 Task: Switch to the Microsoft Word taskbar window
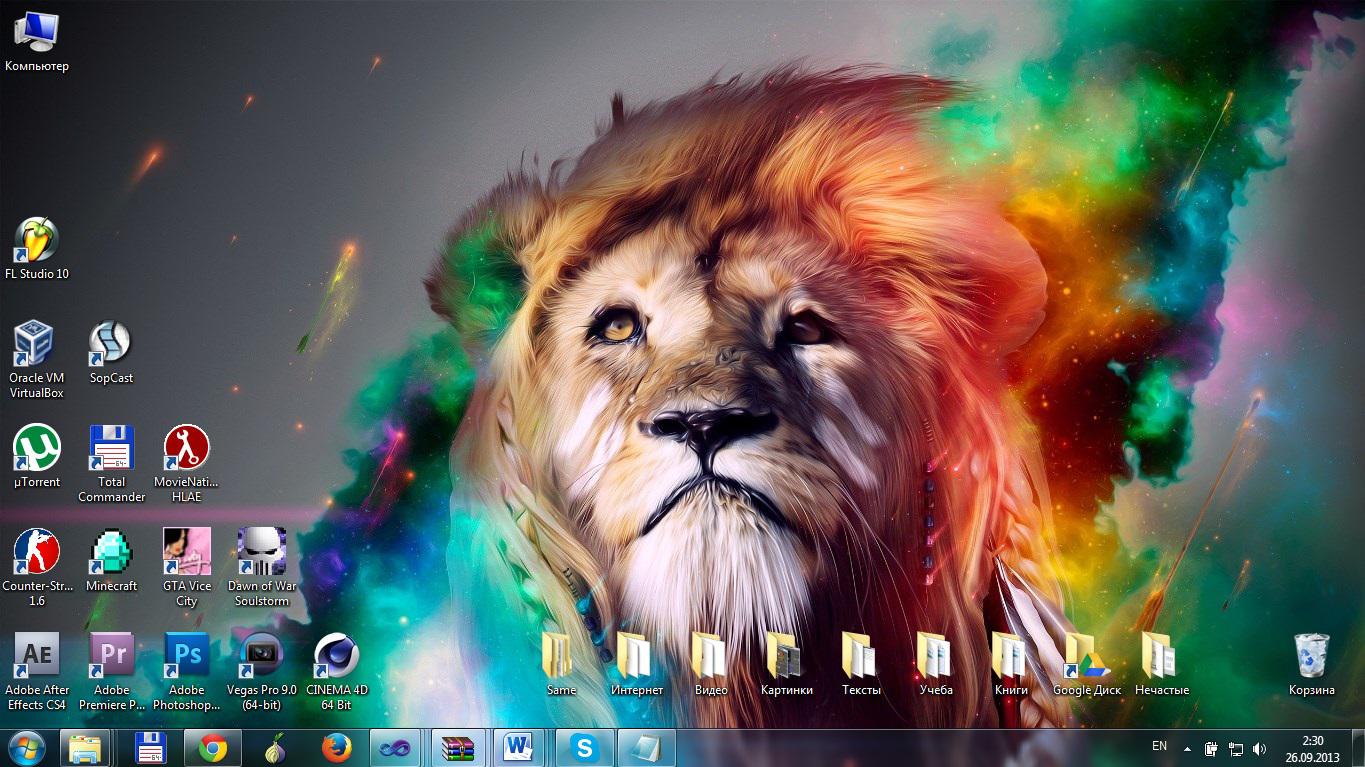coord(520,748)
